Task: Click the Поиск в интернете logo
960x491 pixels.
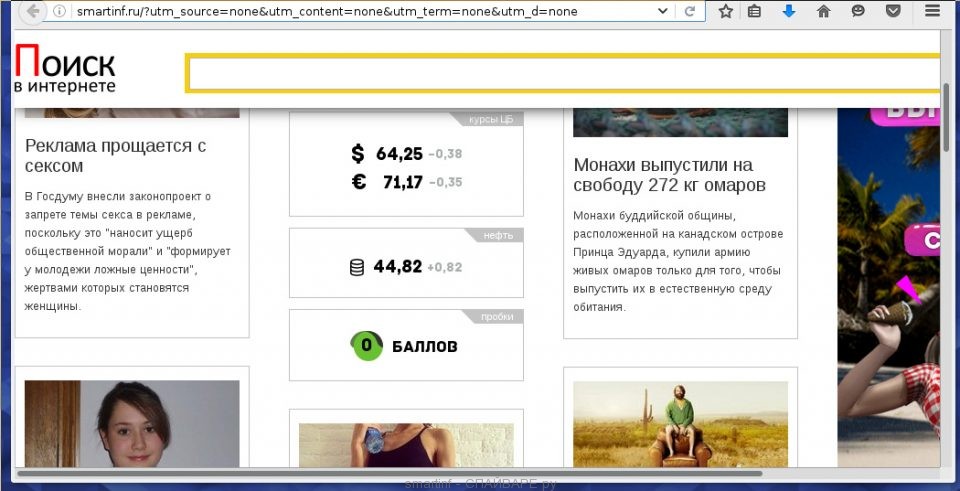Action: 64,69
